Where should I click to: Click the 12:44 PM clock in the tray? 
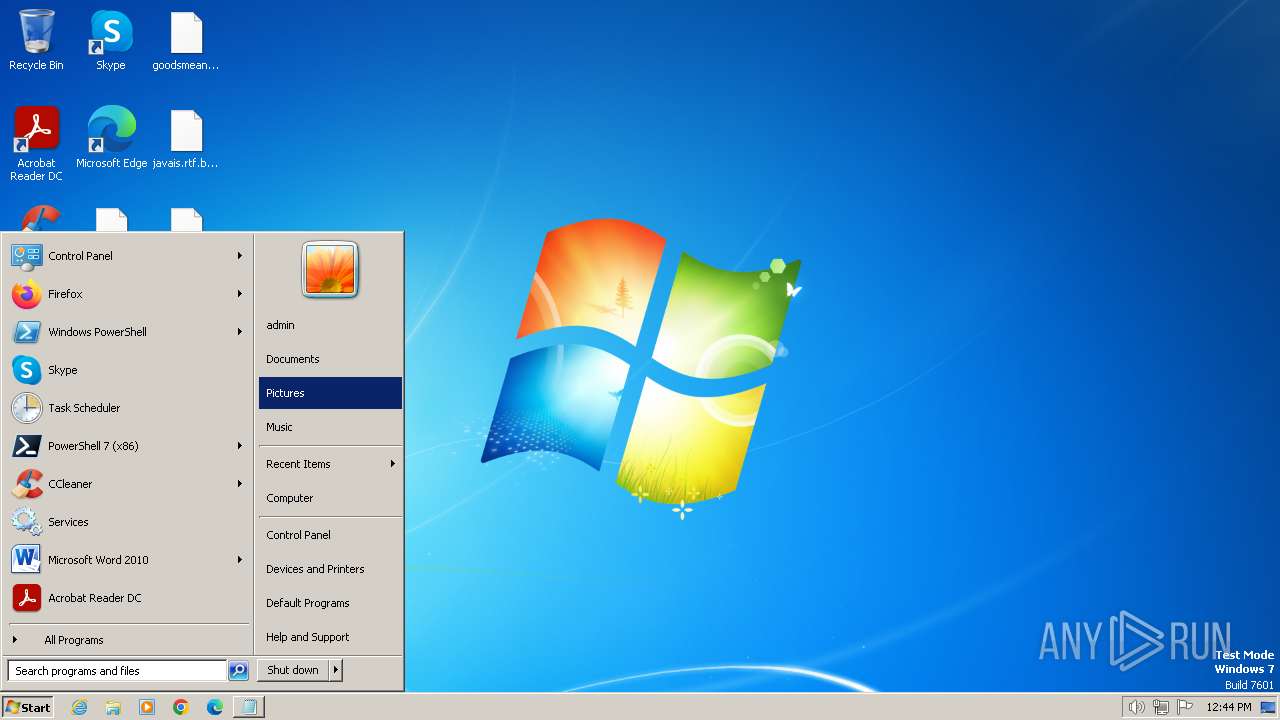pos(1229,707)
